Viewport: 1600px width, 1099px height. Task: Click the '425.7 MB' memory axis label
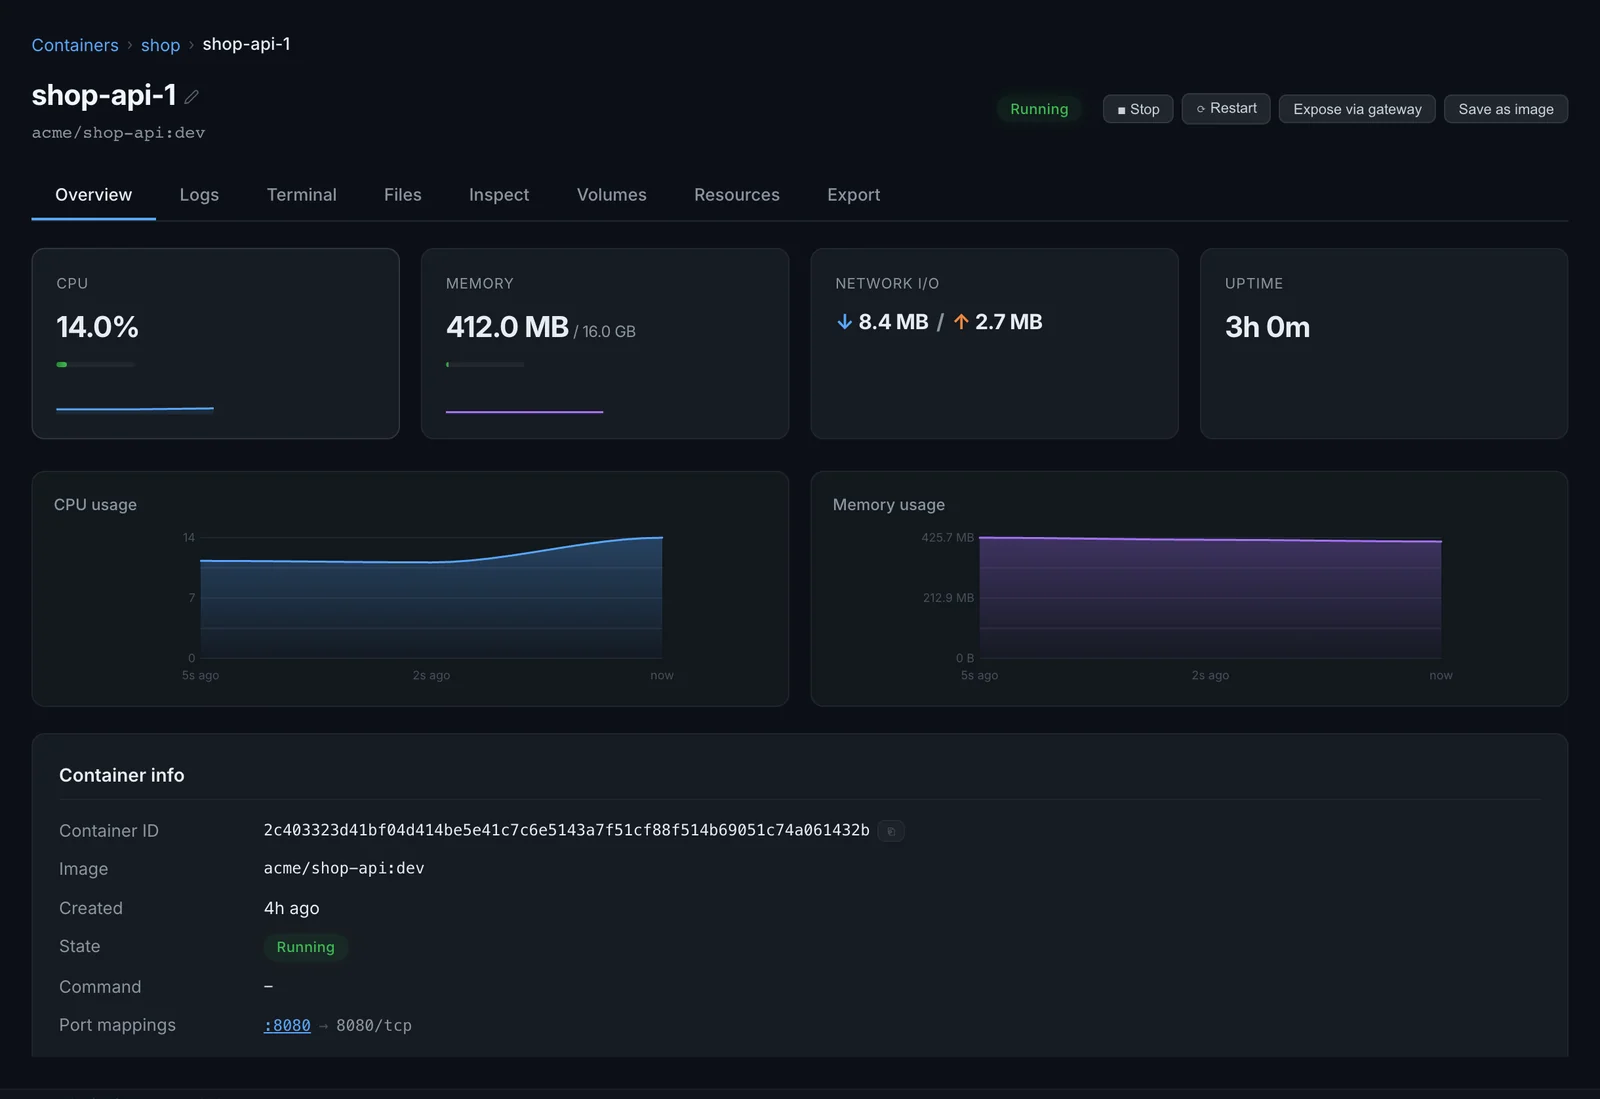pyautogui.click(x=947, y=538)
